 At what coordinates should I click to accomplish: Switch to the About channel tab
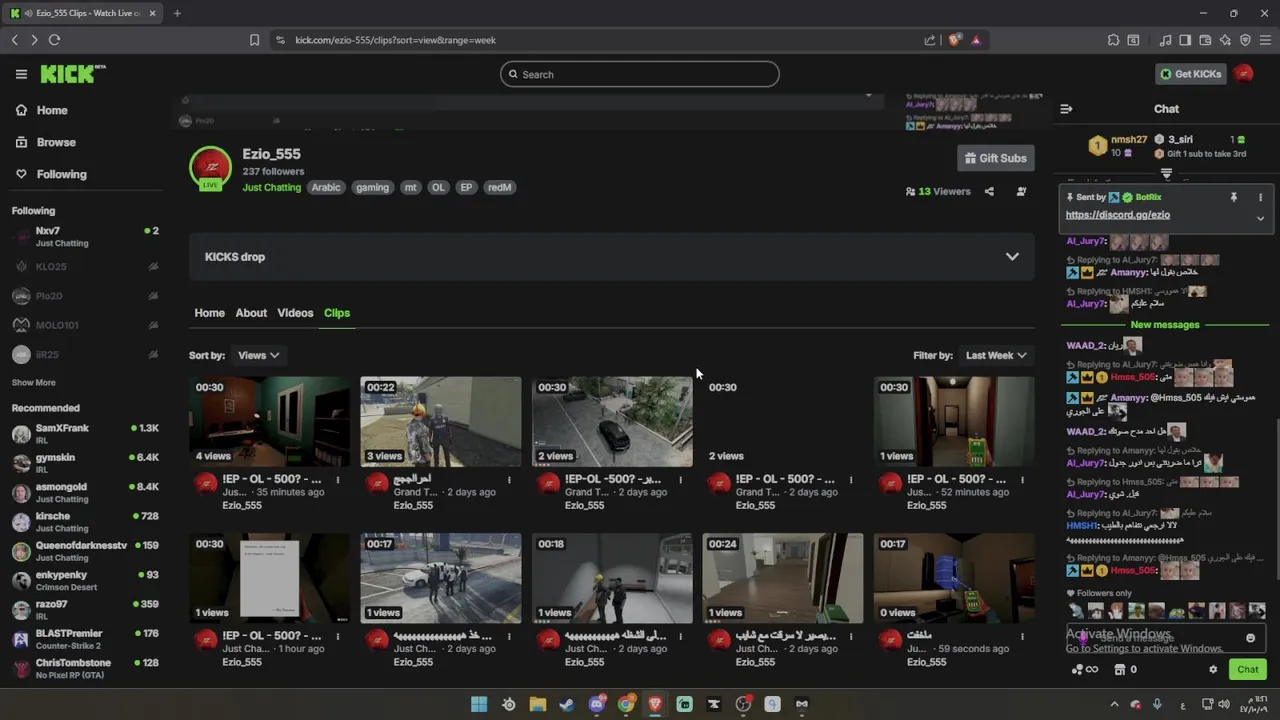pyautogui.click(x=251, y=313)
